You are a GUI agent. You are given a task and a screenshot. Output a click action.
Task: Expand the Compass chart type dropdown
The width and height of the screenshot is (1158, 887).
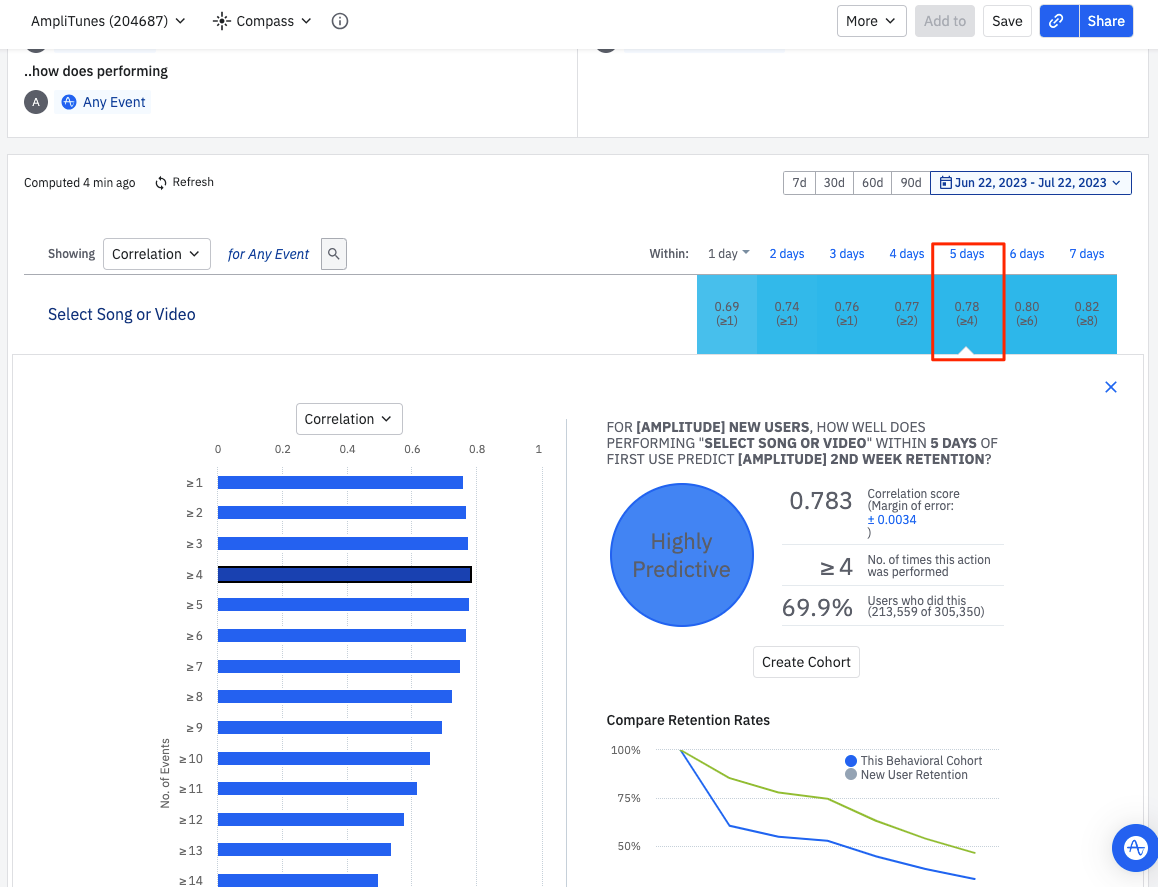tap(263, 21)
